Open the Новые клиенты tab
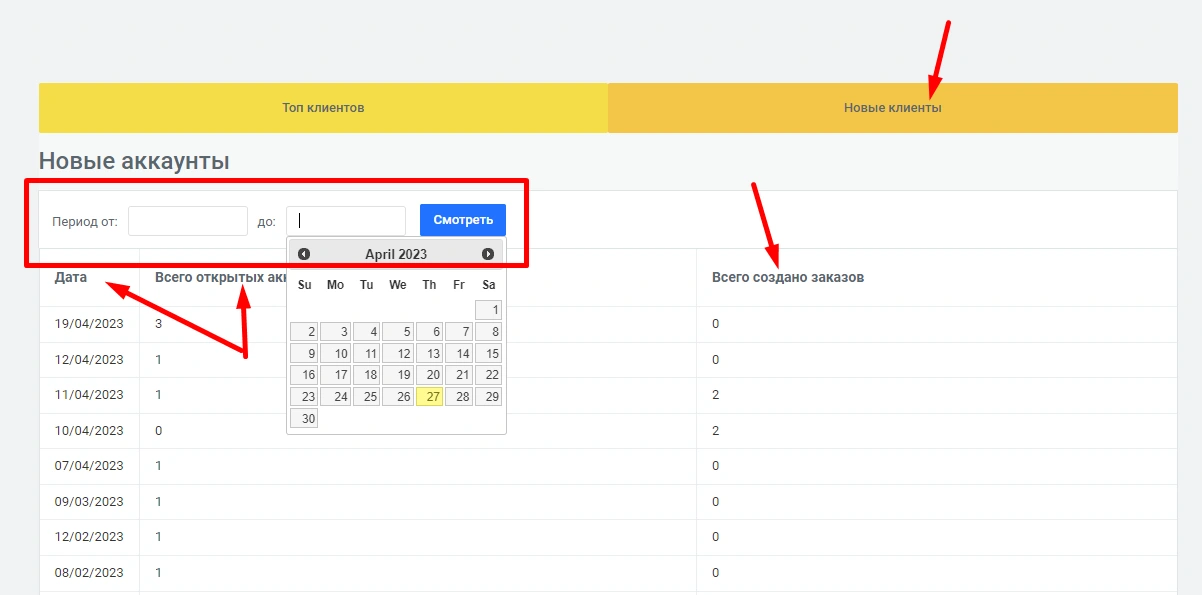 pyautogui.click(x=892, y=108)
